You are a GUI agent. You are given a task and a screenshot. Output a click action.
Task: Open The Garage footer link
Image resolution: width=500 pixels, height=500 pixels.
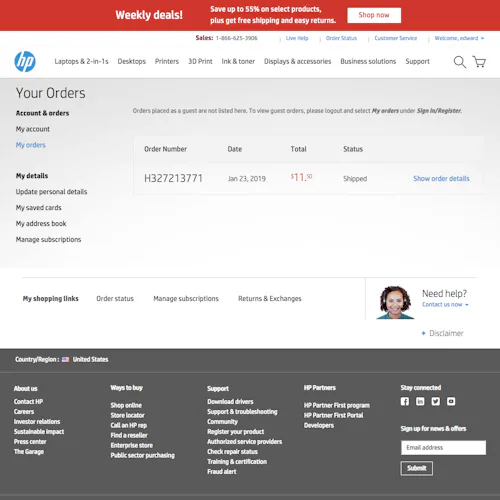click(29, 452)
